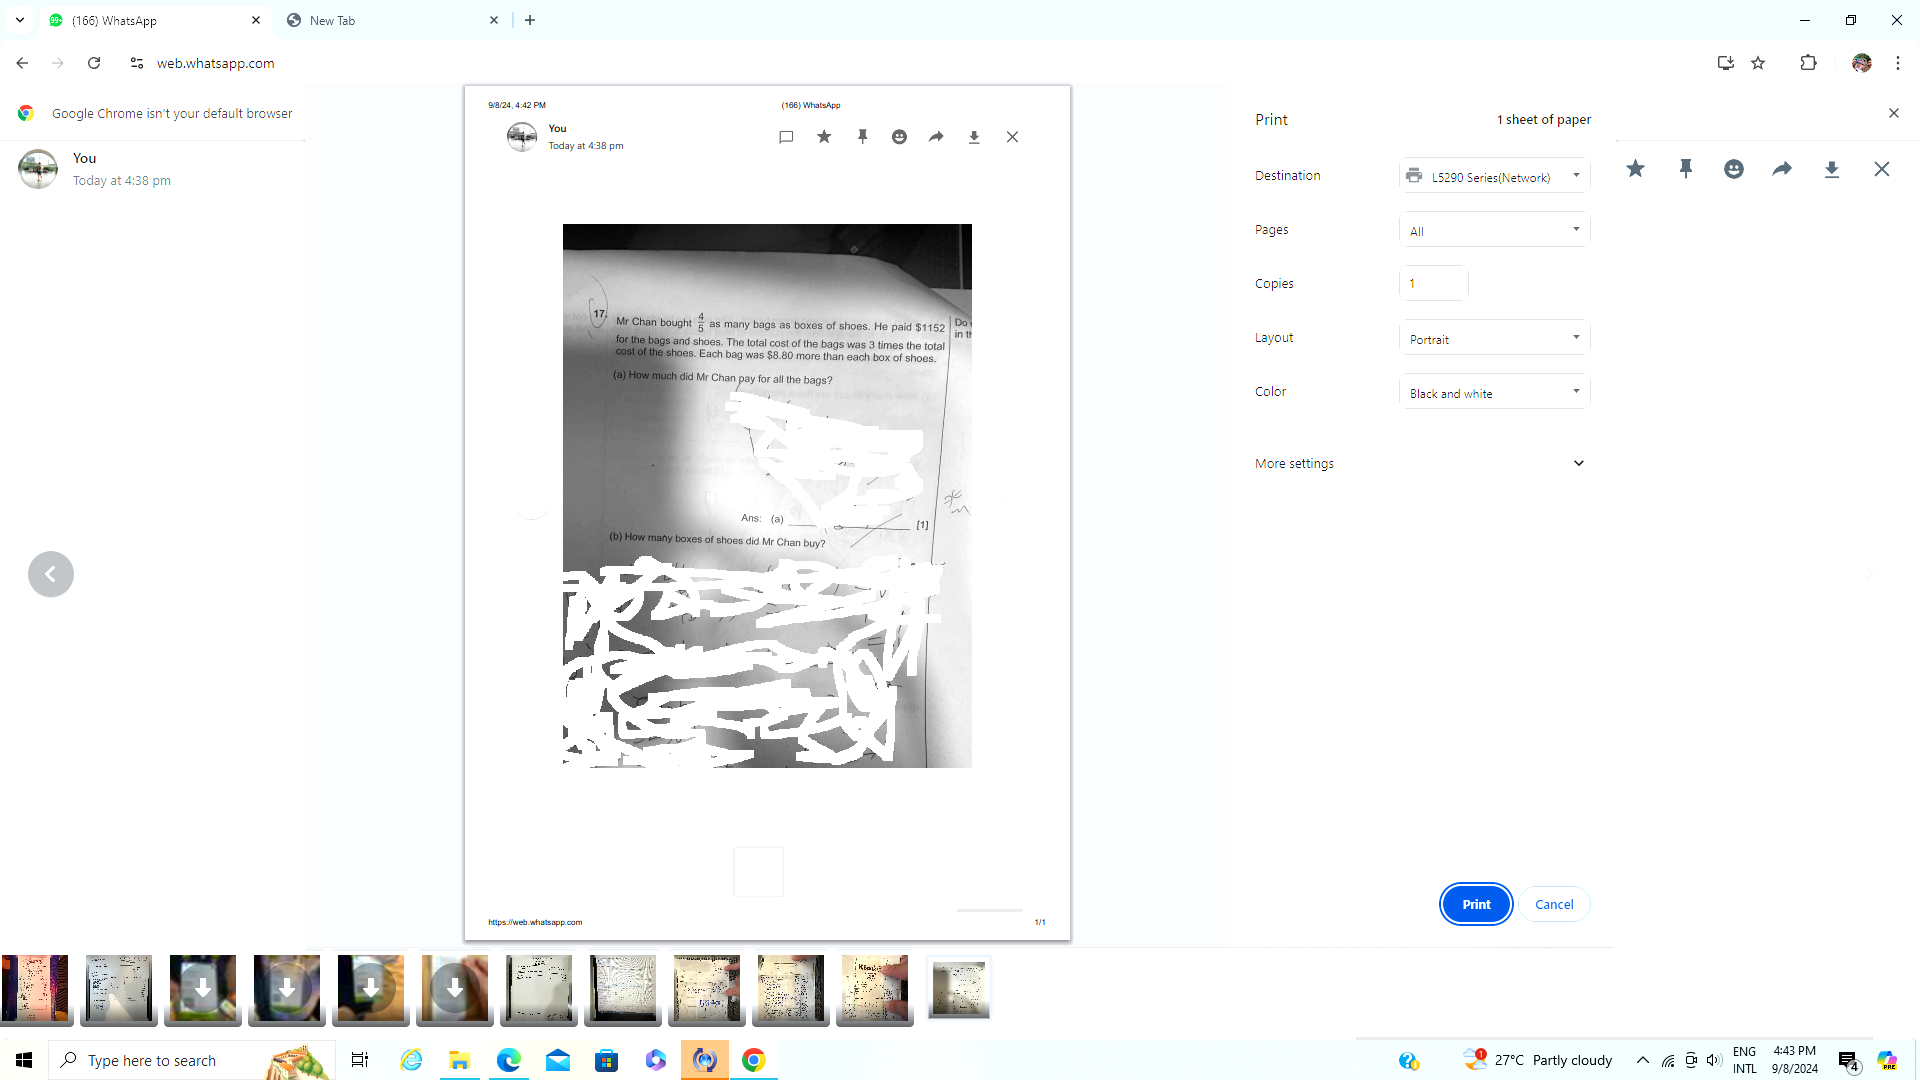Screen dimensions: 1920x1080
Task: Click the Type here to search box
Action: click(190, 1060)
